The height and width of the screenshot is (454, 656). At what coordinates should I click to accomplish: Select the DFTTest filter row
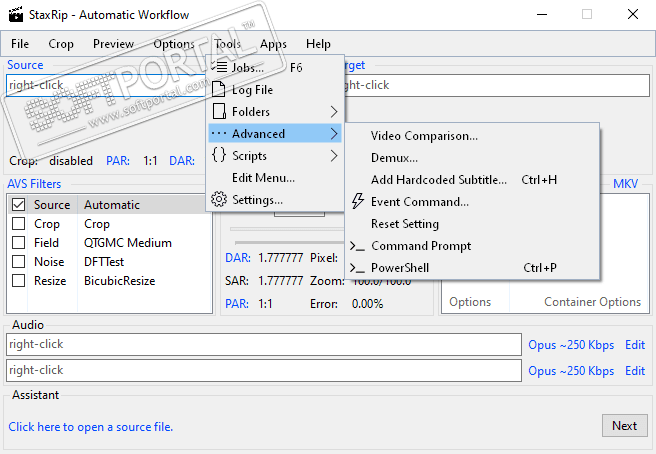pyautogui.click(x=110, y=262)
